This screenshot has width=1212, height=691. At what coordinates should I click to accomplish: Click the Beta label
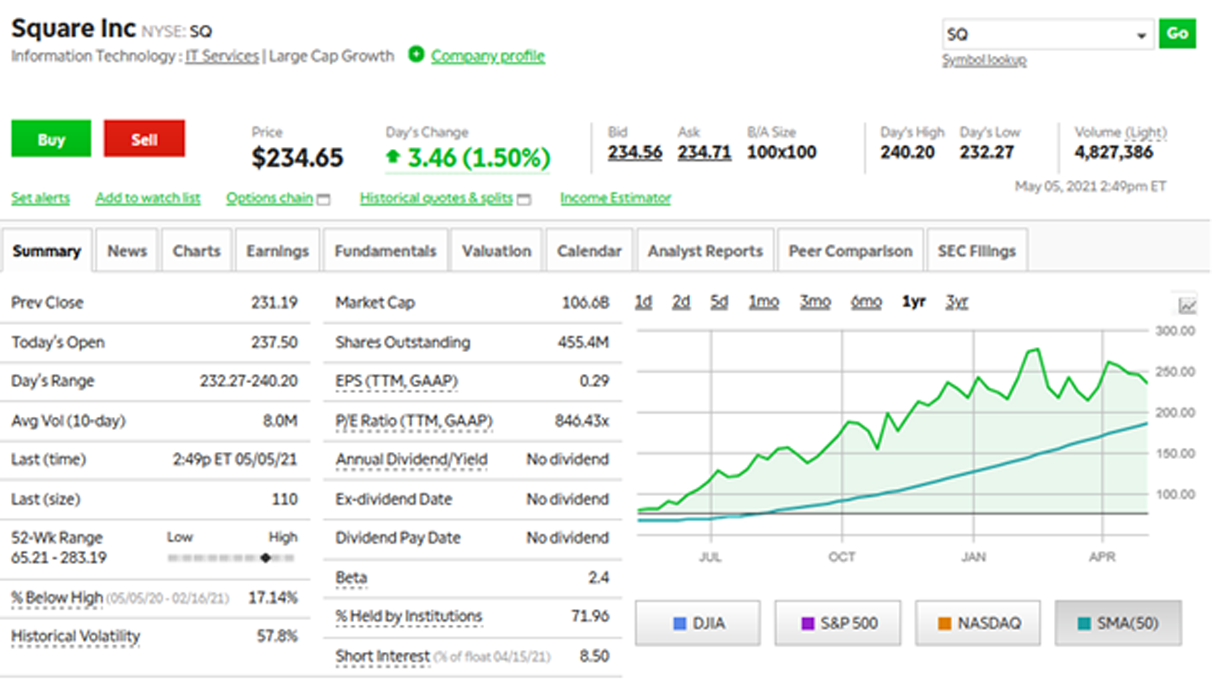point(351,578)
